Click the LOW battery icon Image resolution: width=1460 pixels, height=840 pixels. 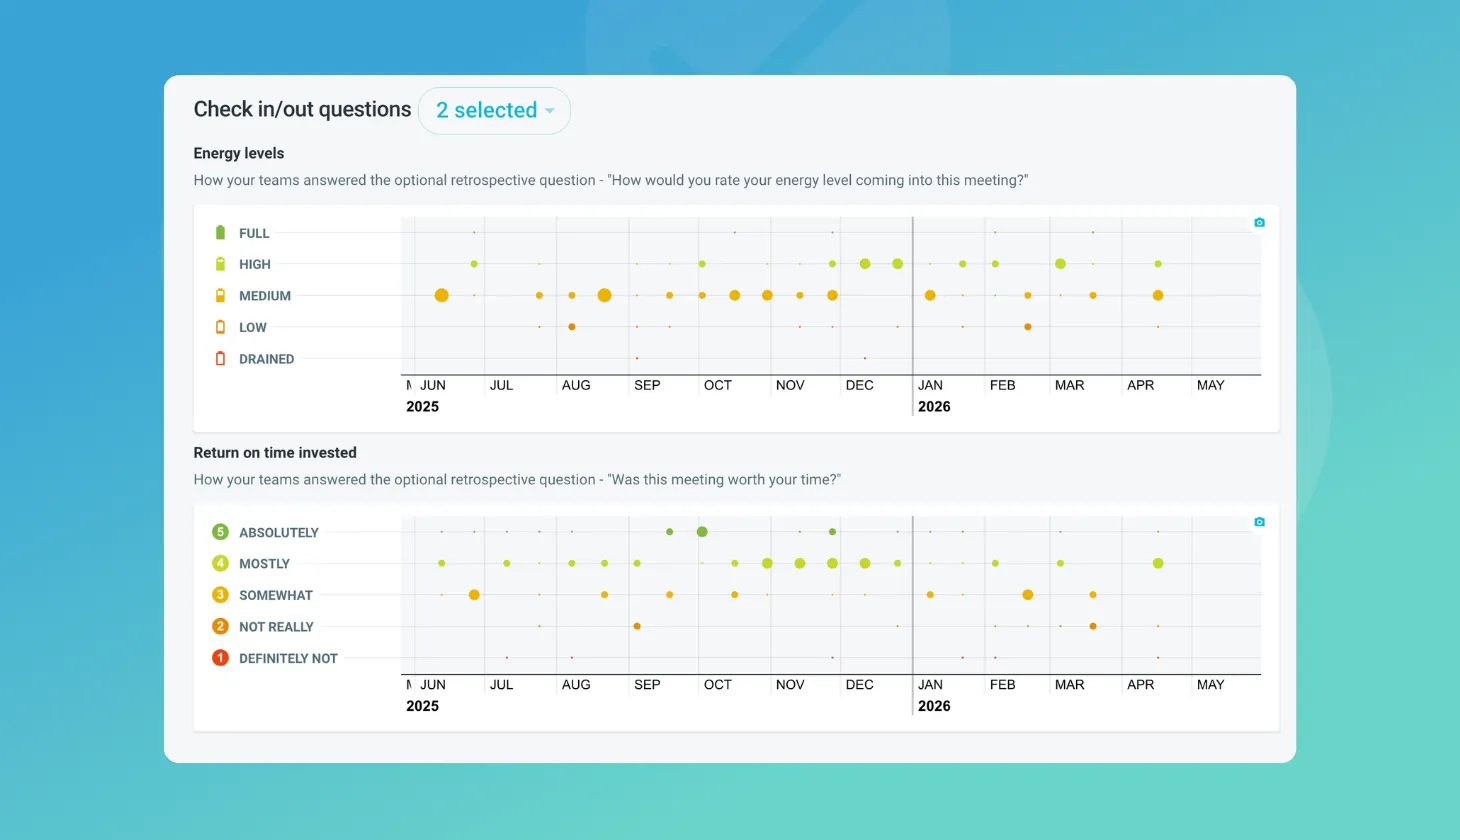click(221, 327)
